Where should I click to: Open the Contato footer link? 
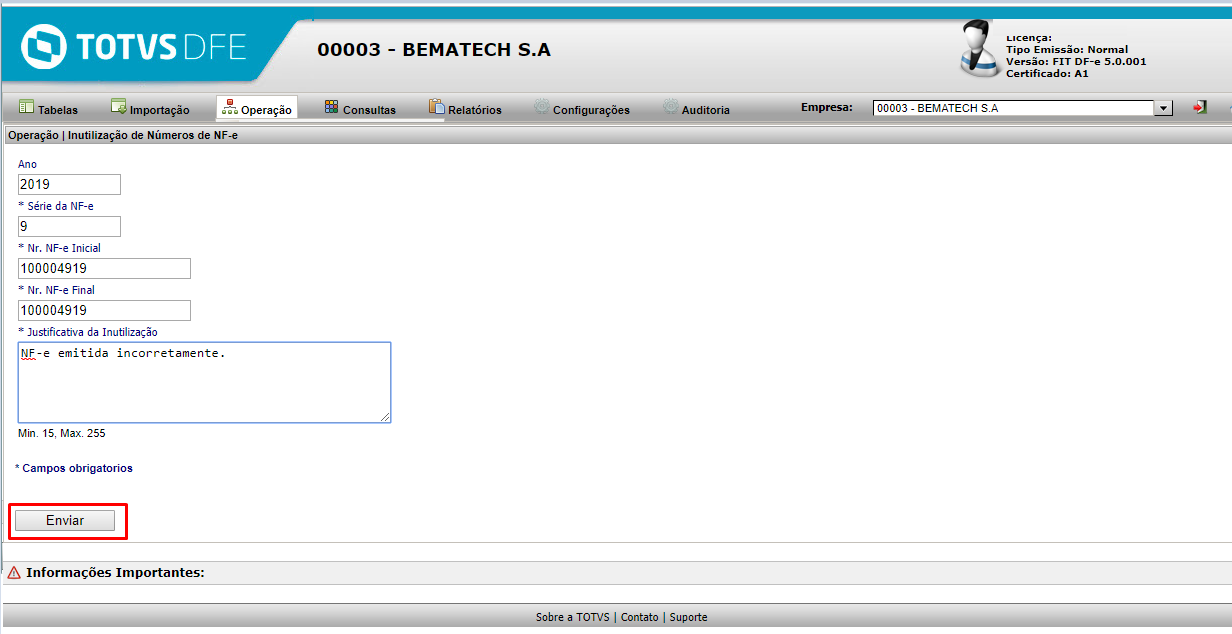tap(640, 617)
